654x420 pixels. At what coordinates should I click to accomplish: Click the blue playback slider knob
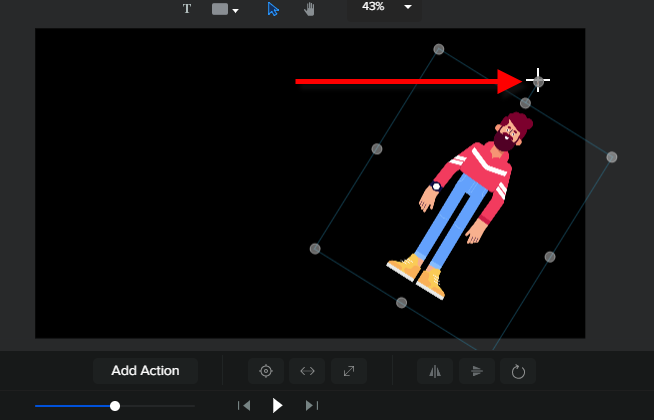tap(115, 406)
